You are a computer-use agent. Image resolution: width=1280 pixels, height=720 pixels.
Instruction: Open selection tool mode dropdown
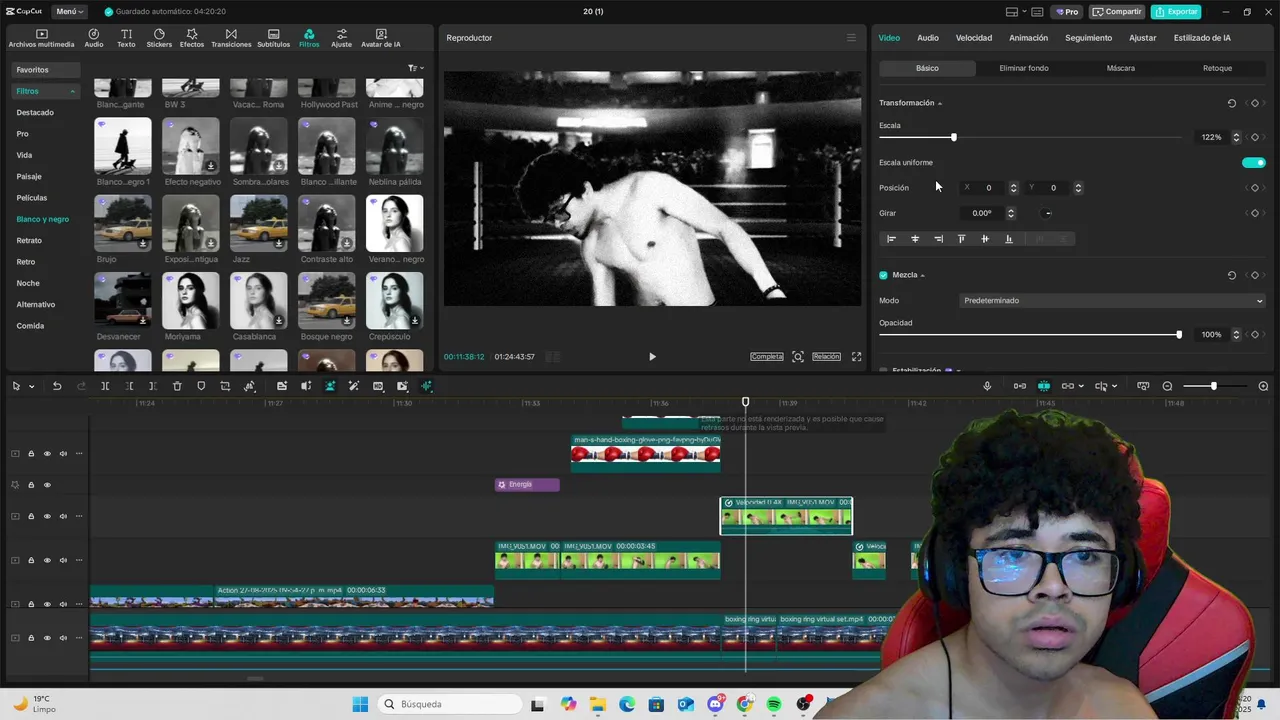point(32,386)
